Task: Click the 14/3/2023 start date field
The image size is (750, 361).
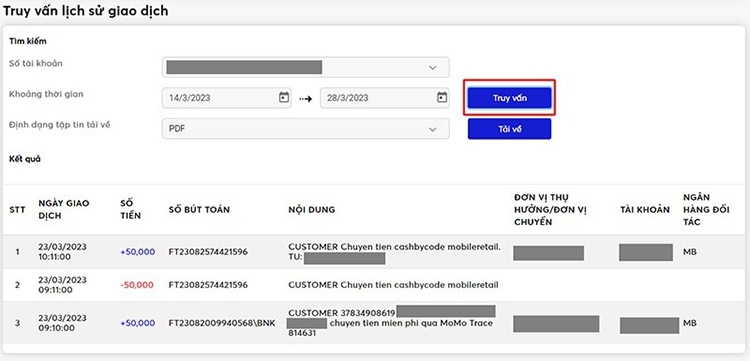Action: point(227,98)
